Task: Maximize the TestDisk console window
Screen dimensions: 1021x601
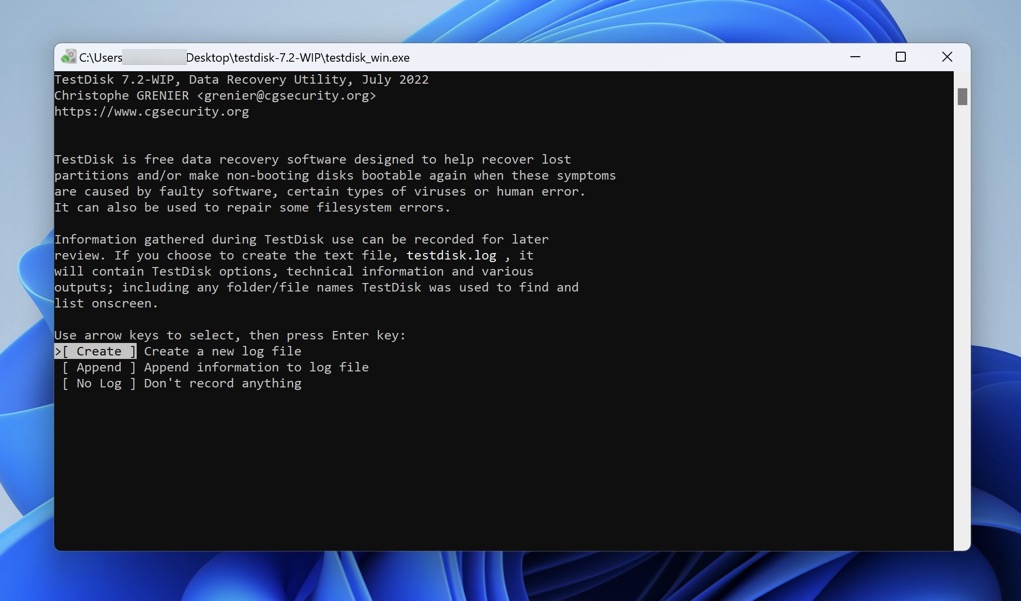Action: pos(900,57)
